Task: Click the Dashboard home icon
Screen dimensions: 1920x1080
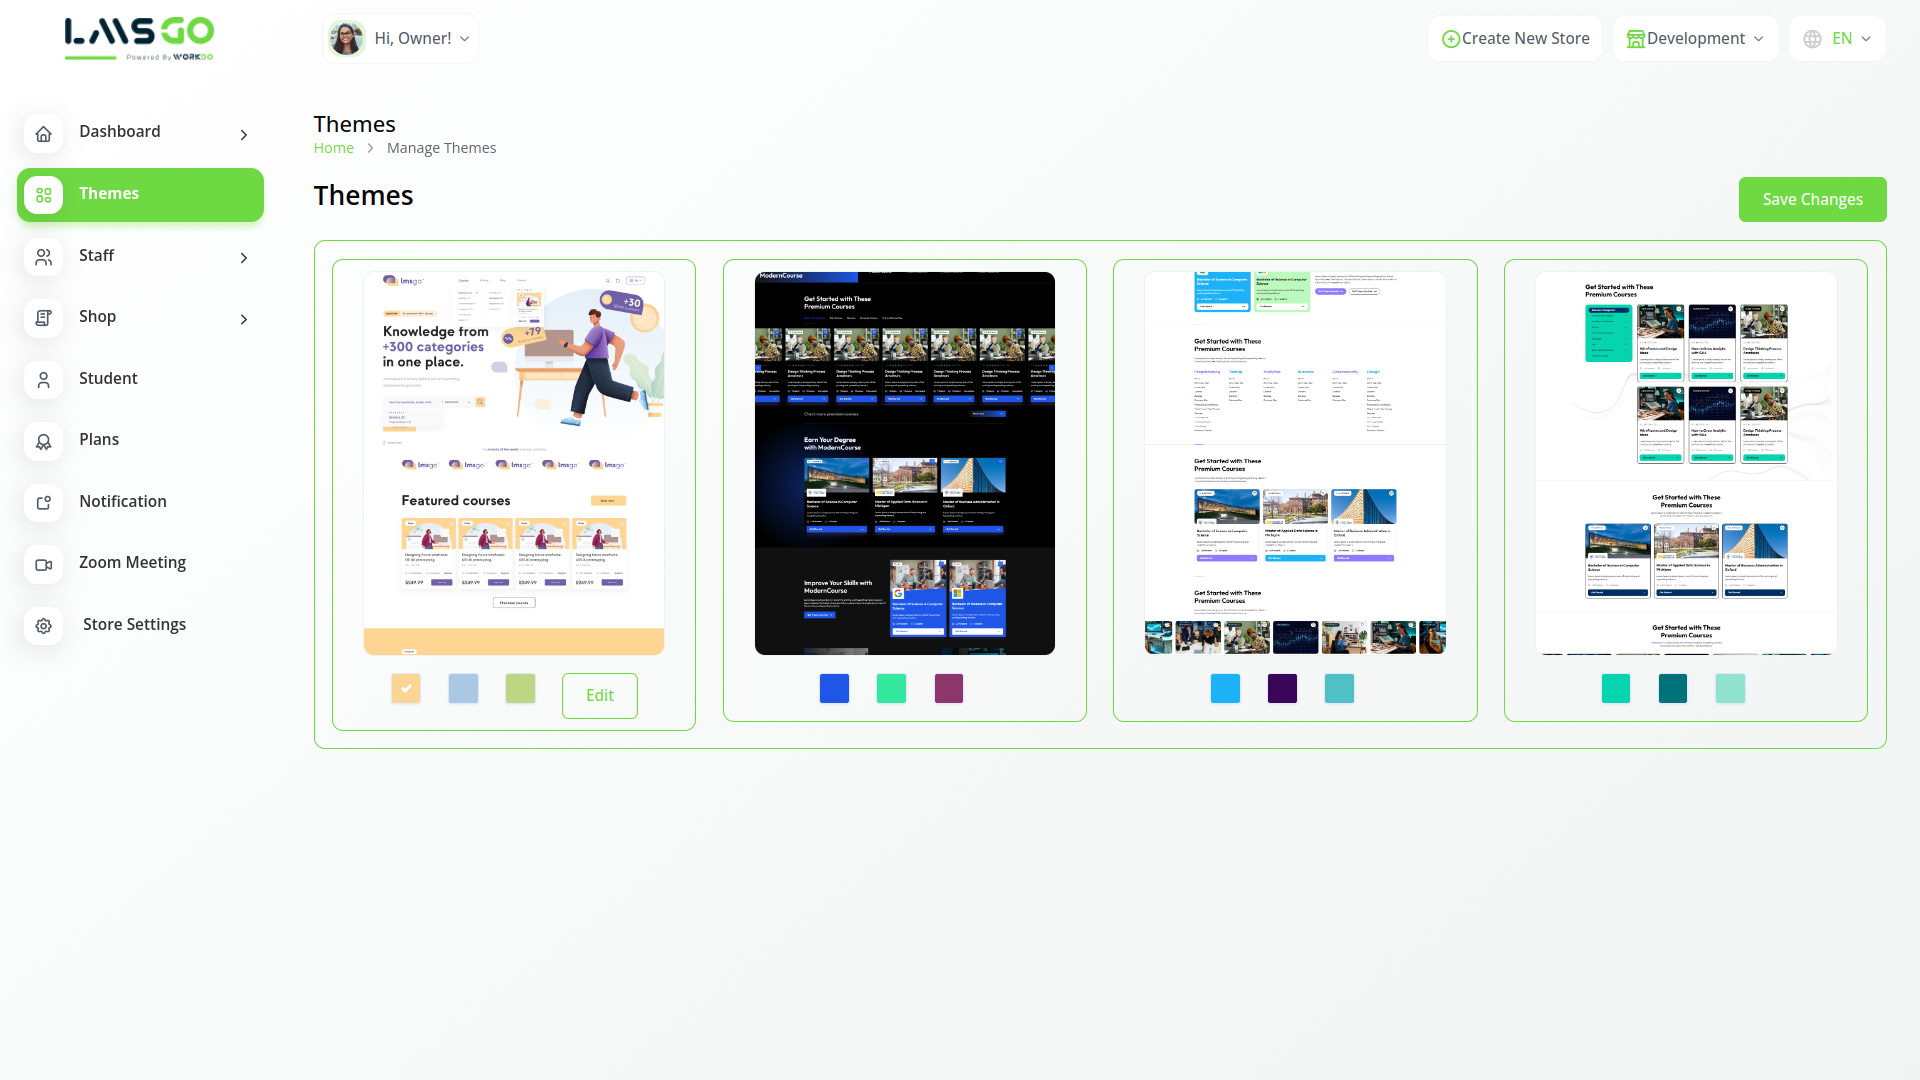Action: coord(43,133)
